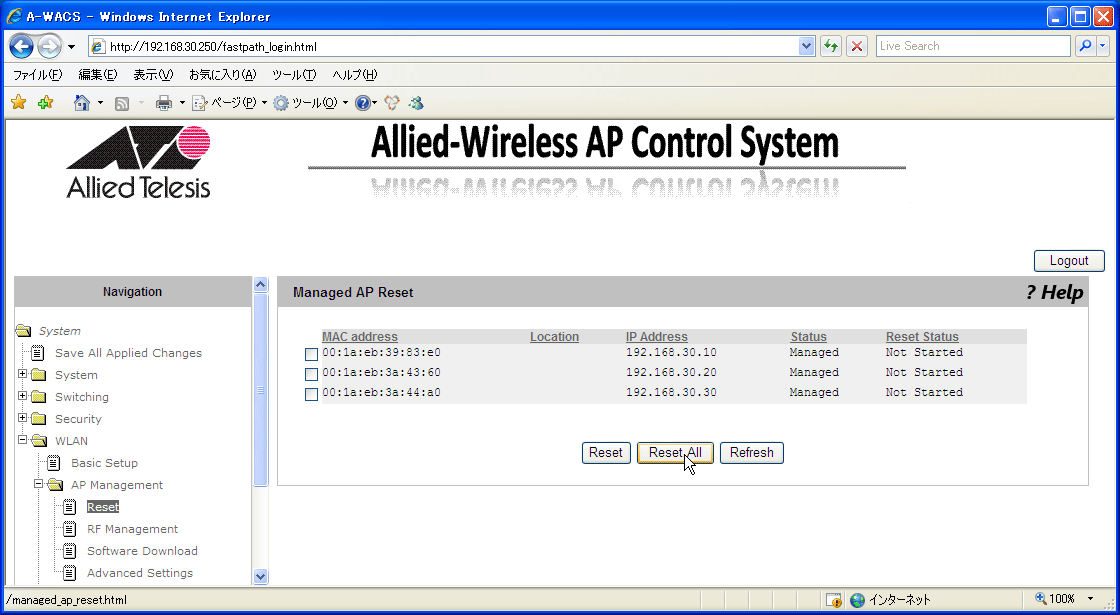Check the box for 00:1a:eb:39:83:e0
The width and height of the screenshot is (1120, 615).
[x=311, y=354]
